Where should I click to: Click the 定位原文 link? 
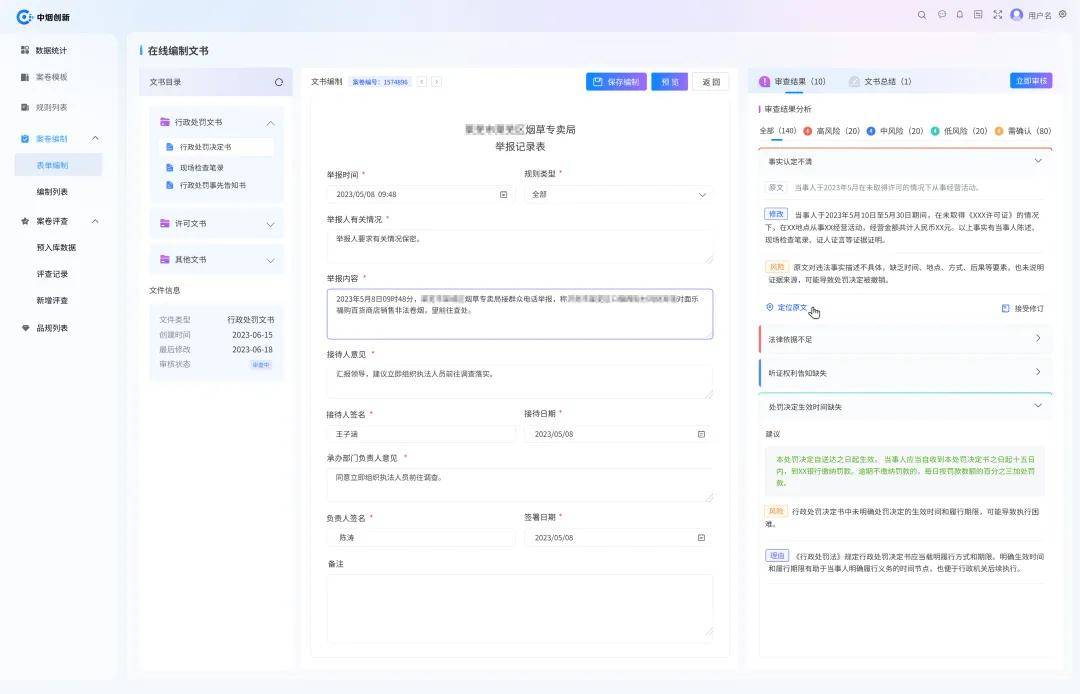pos(787,308)
